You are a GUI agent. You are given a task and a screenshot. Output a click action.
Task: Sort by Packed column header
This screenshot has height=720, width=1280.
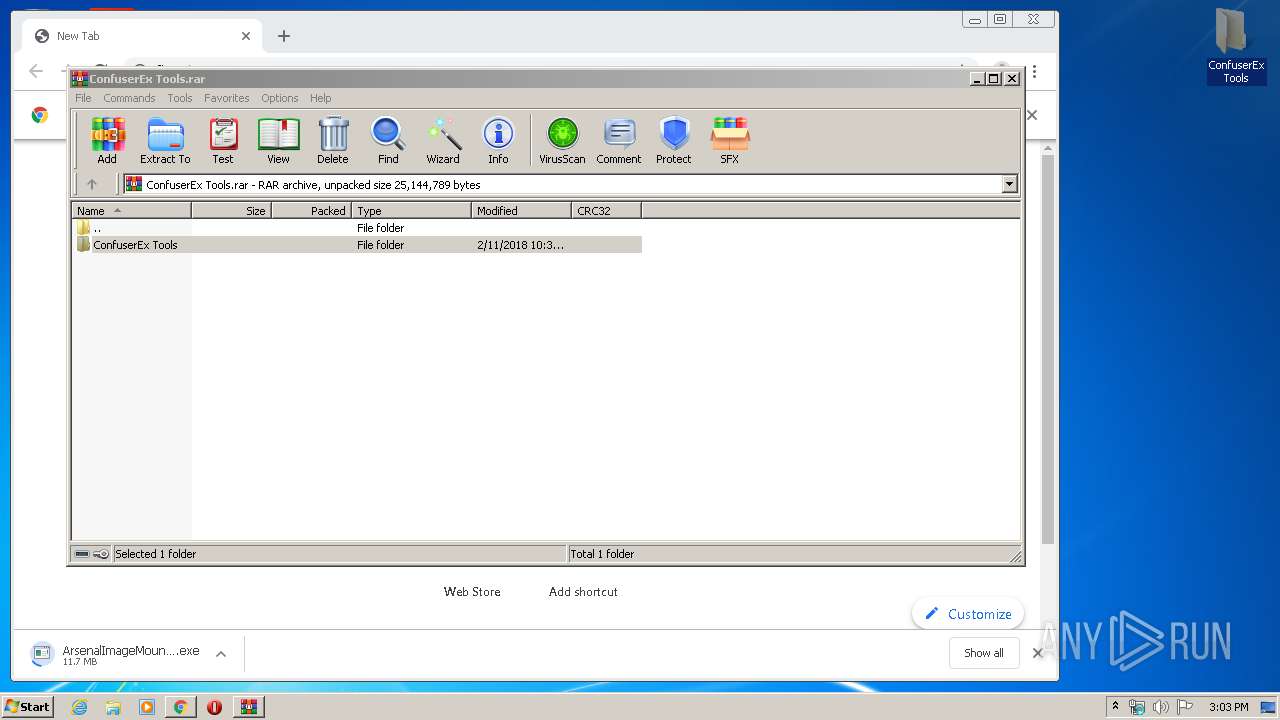click(311, 211)
